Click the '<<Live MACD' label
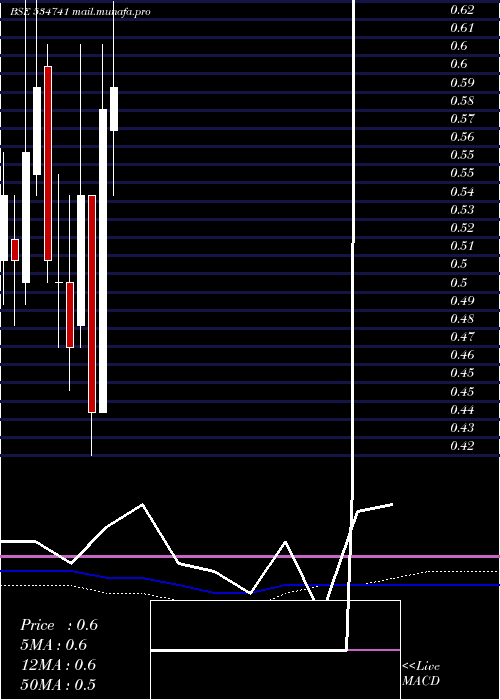 coord(421,674)
